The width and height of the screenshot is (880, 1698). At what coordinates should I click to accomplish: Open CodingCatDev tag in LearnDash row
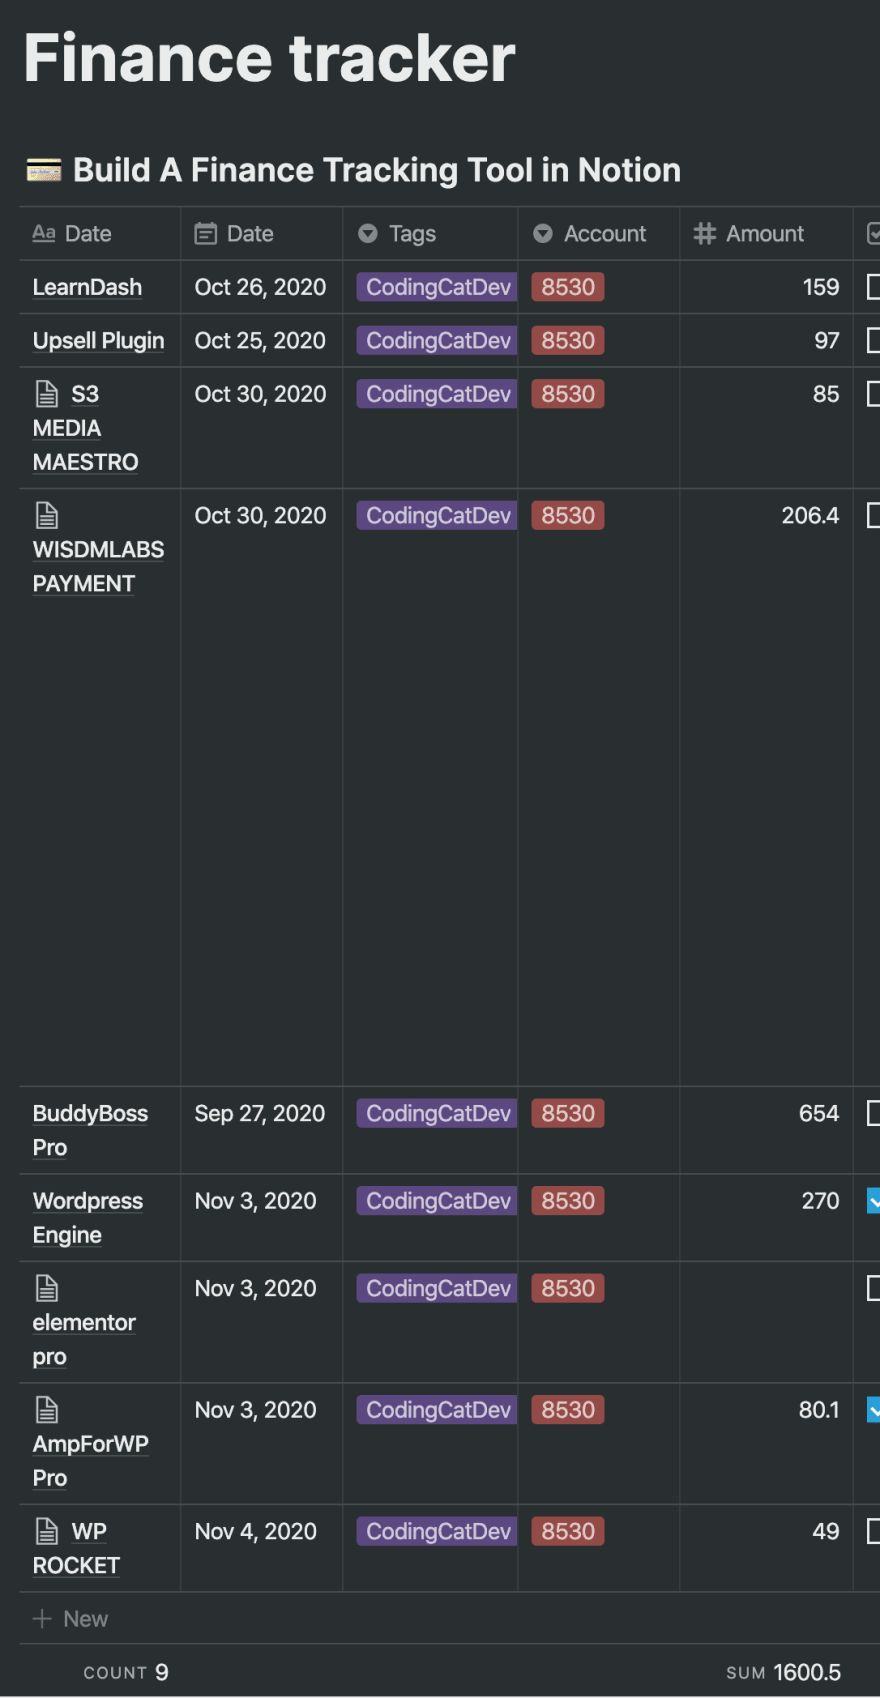pos(438,287)
